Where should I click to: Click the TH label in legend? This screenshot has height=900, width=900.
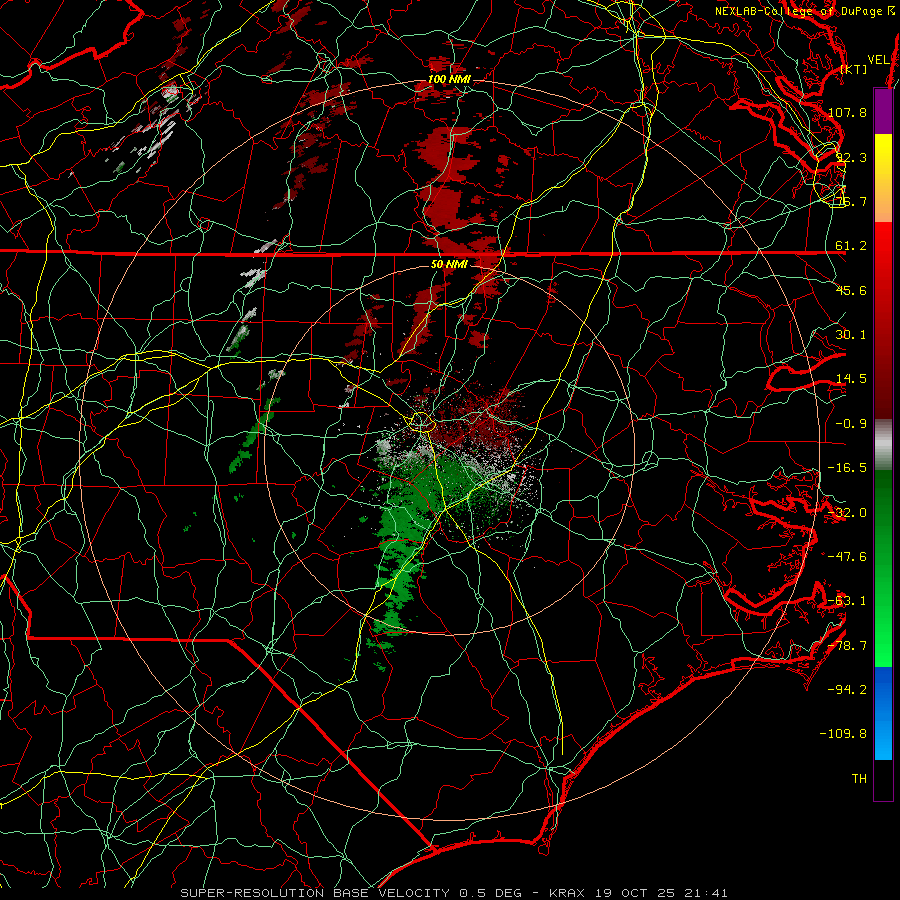pyautogui.click(x=859, y=779)
